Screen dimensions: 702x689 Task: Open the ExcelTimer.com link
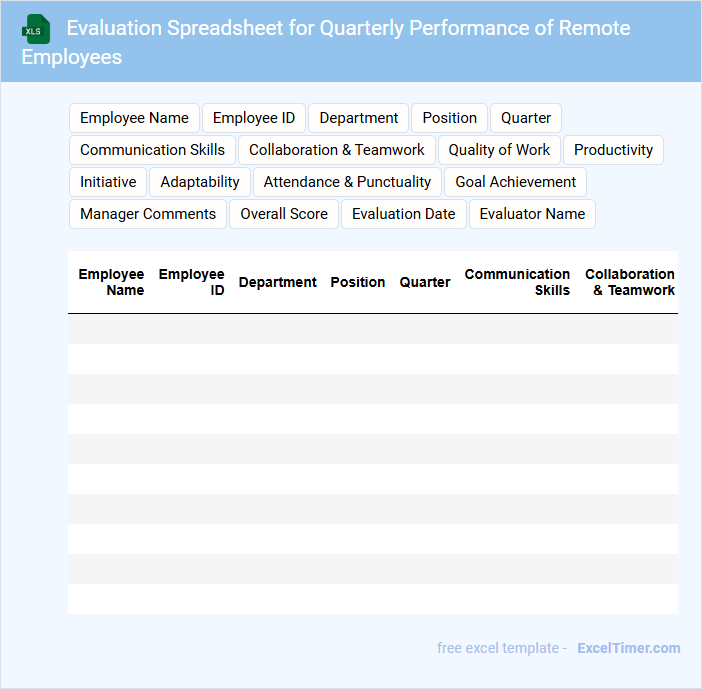(628, 648)
